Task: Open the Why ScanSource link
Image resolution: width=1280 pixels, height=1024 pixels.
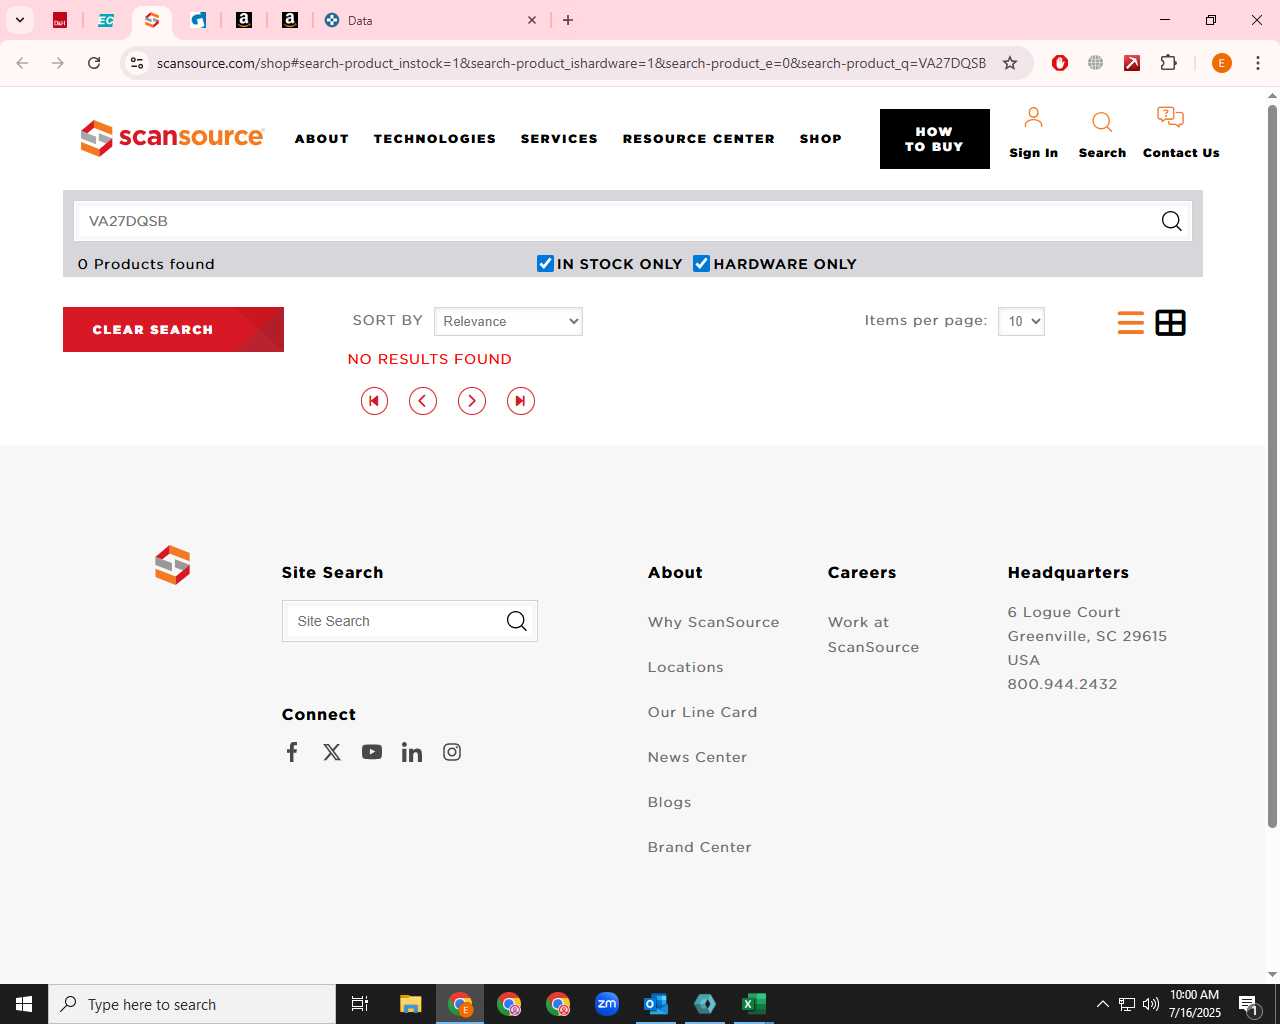Action: 713,622
